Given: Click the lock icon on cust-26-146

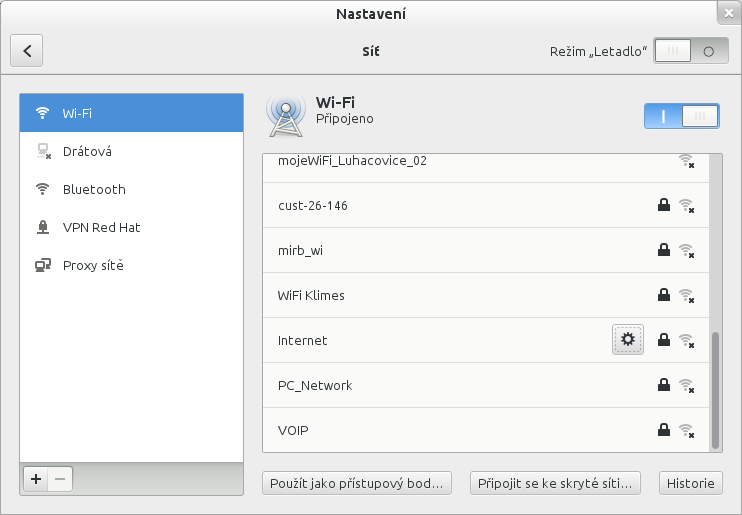Looking at the screenshot, I should (663, 205).
